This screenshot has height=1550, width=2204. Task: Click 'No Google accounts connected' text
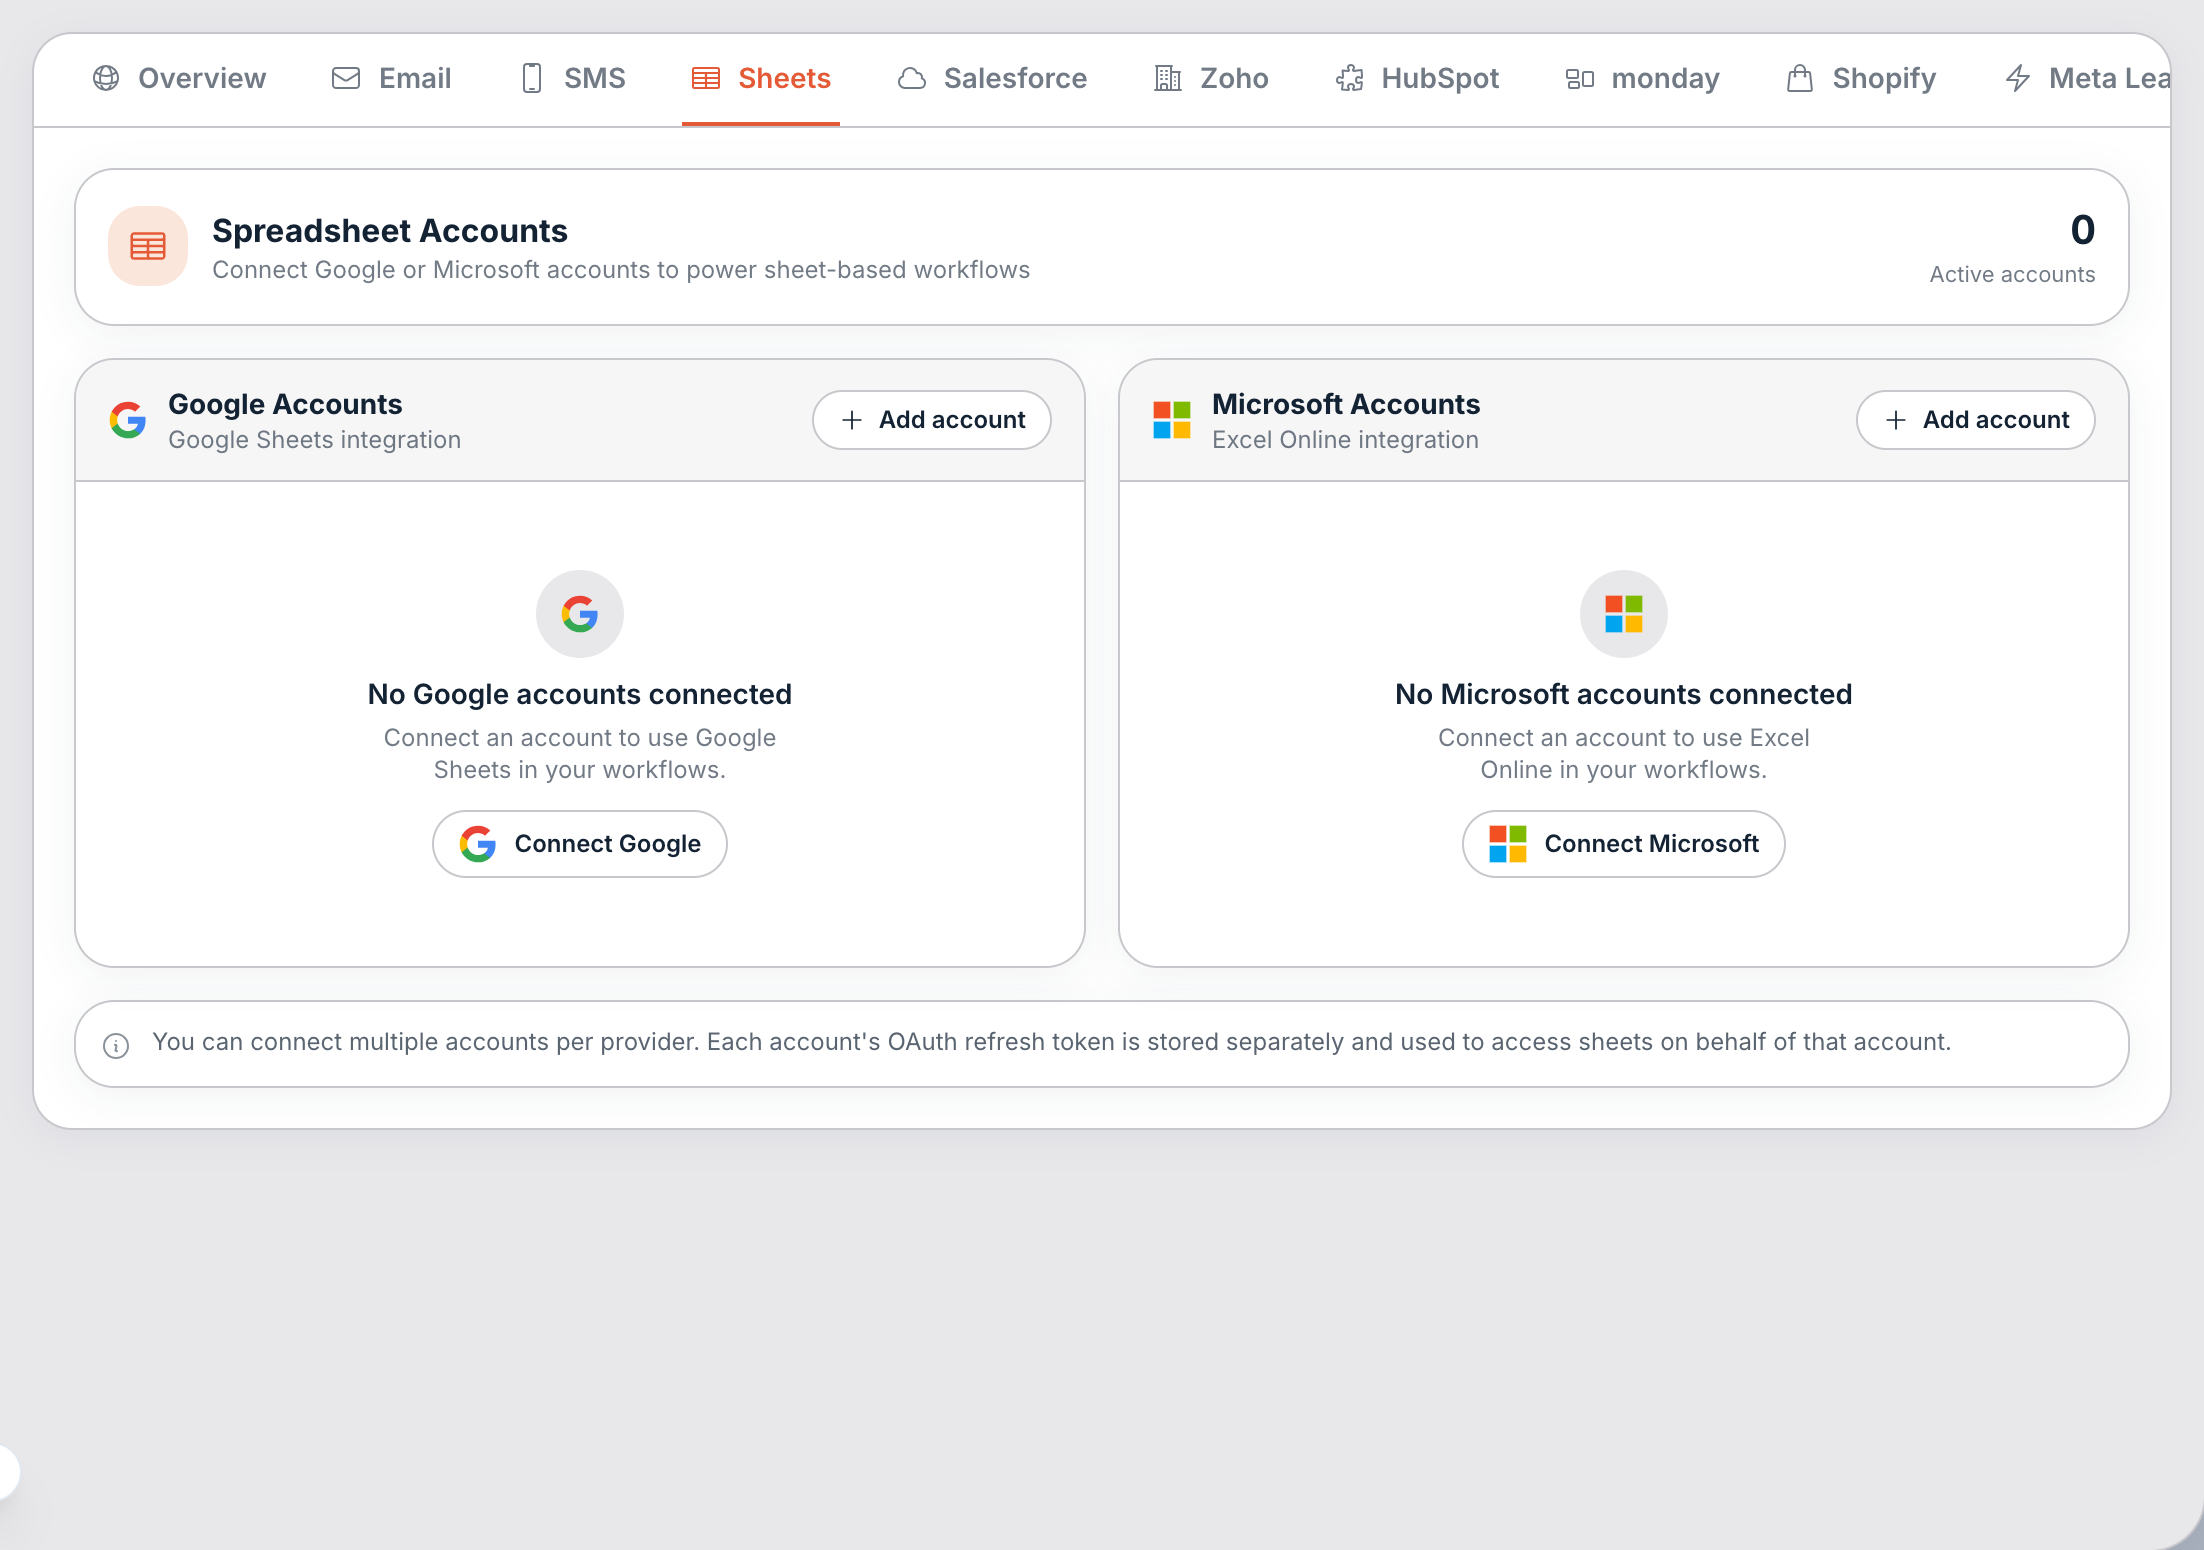click(580, 694)
